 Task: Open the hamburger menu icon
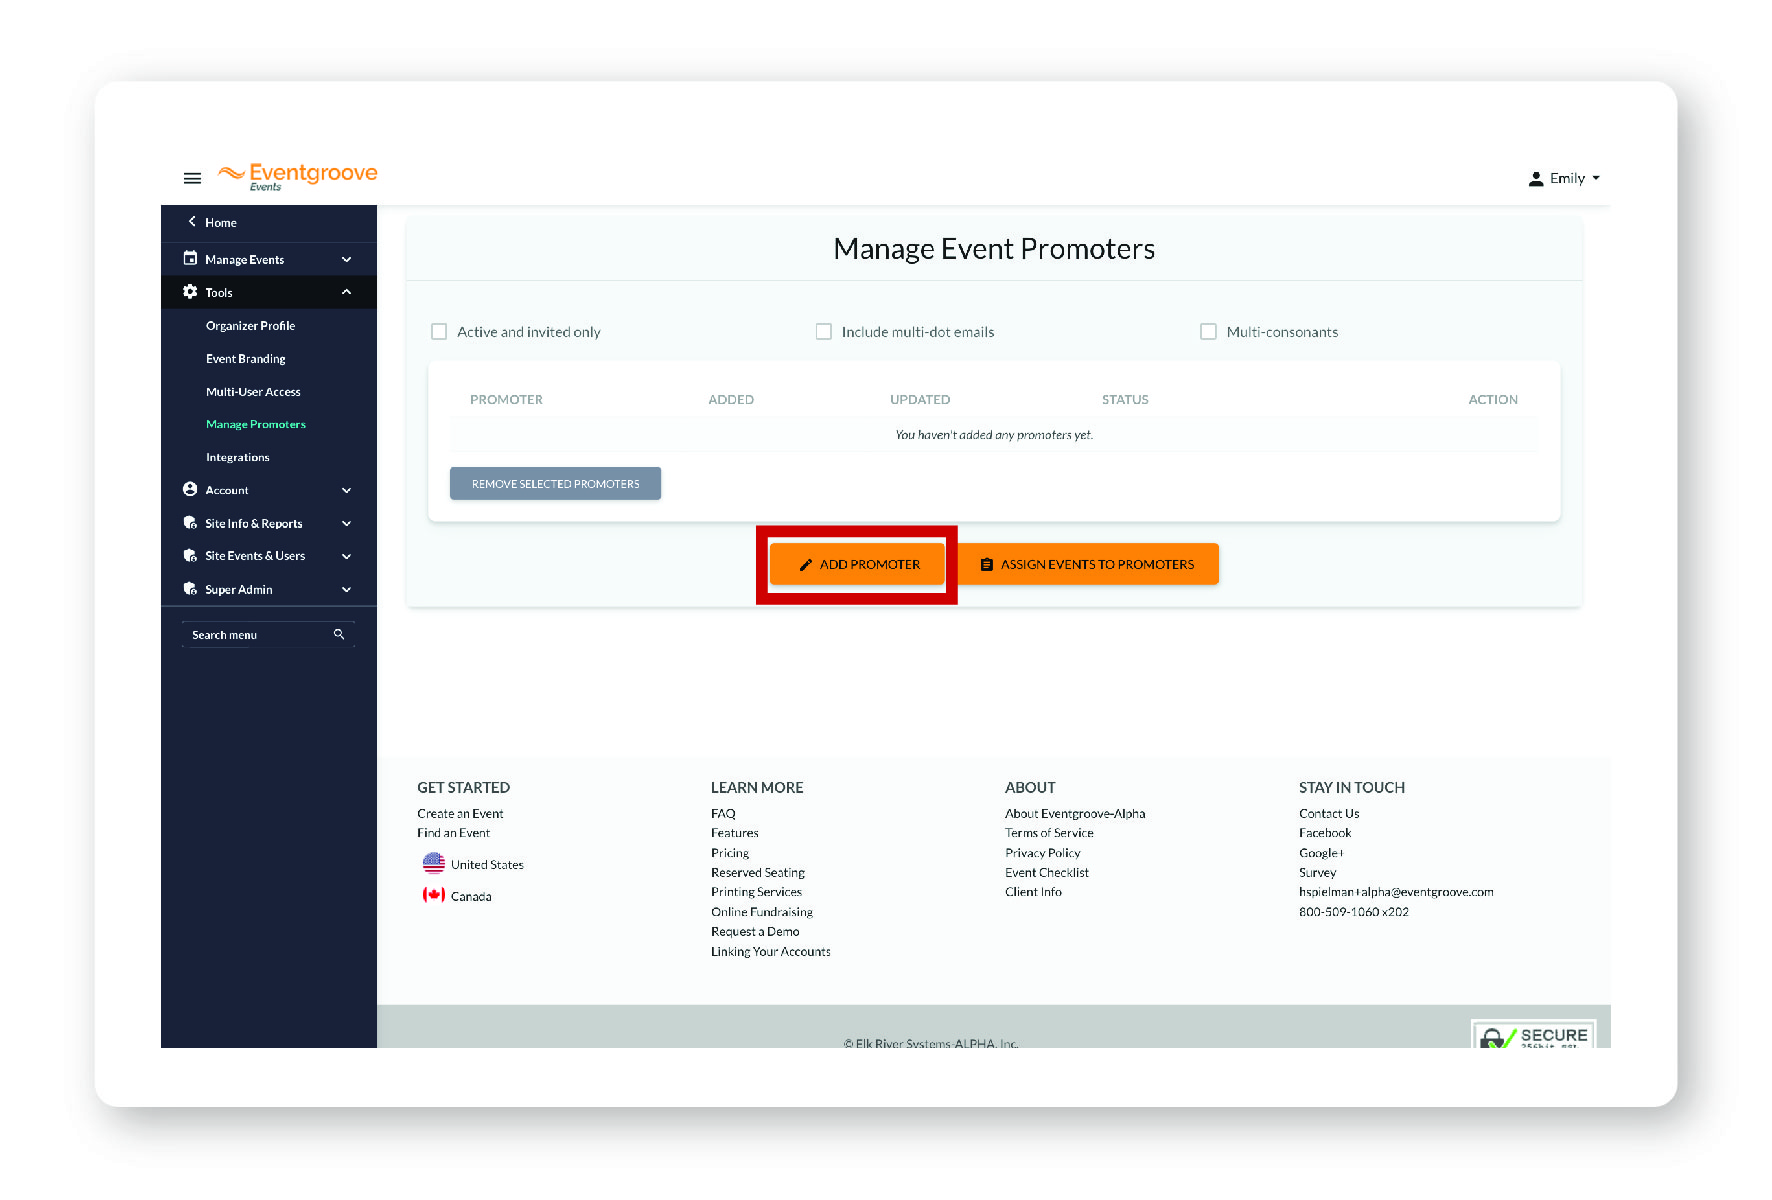(x=192, y=178)
